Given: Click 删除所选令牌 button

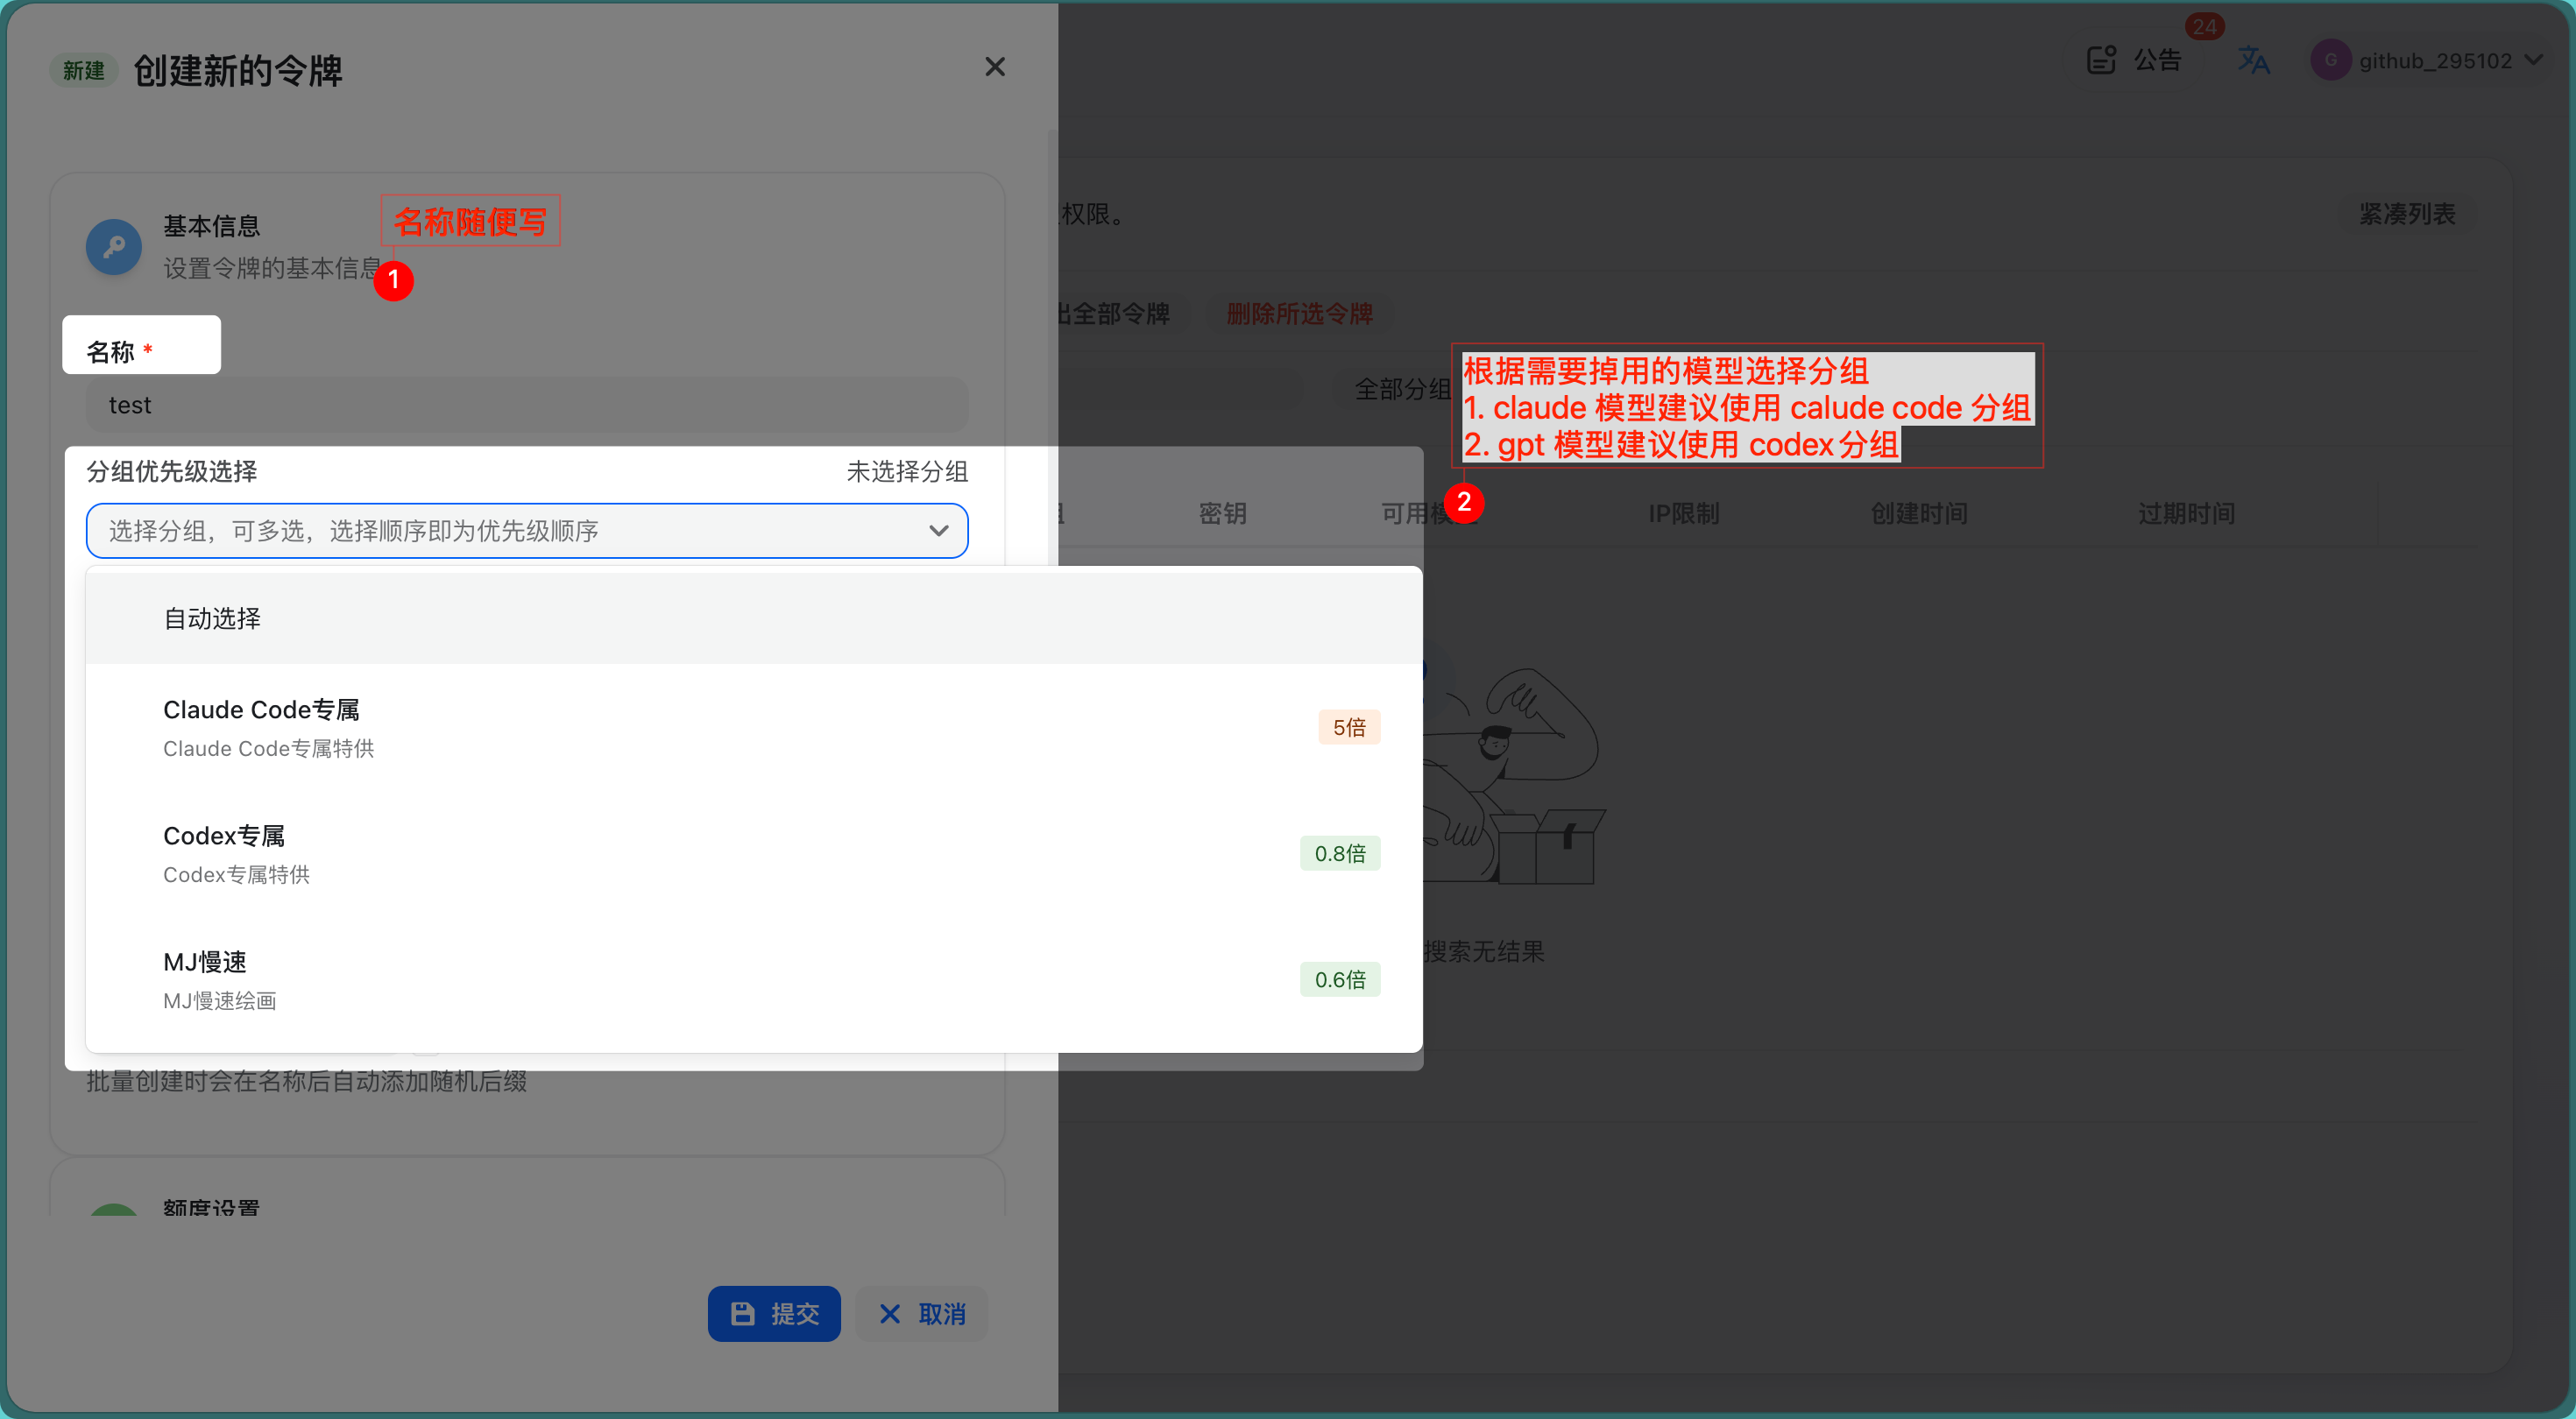Looking at the screenshot, I should [x=1299, y=314].
